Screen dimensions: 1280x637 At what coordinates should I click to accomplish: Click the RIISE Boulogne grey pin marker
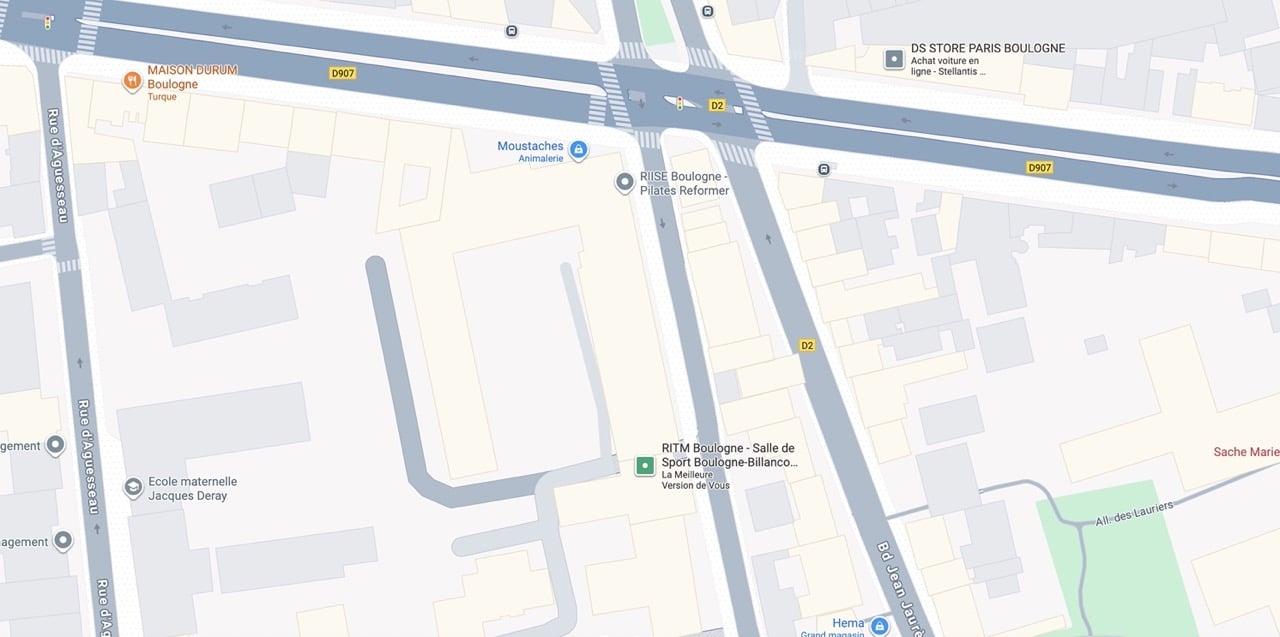point(625,183)
